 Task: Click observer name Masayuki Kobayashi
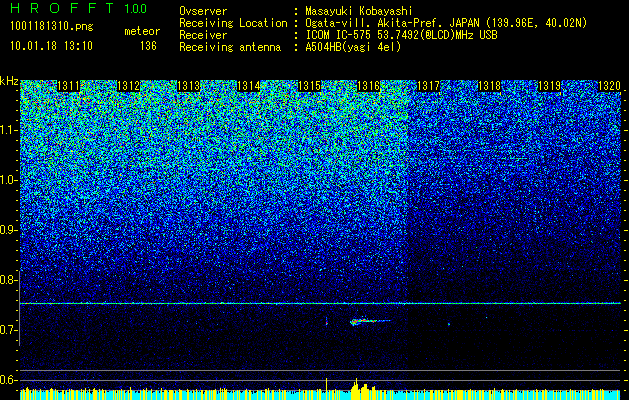(359, 11)
